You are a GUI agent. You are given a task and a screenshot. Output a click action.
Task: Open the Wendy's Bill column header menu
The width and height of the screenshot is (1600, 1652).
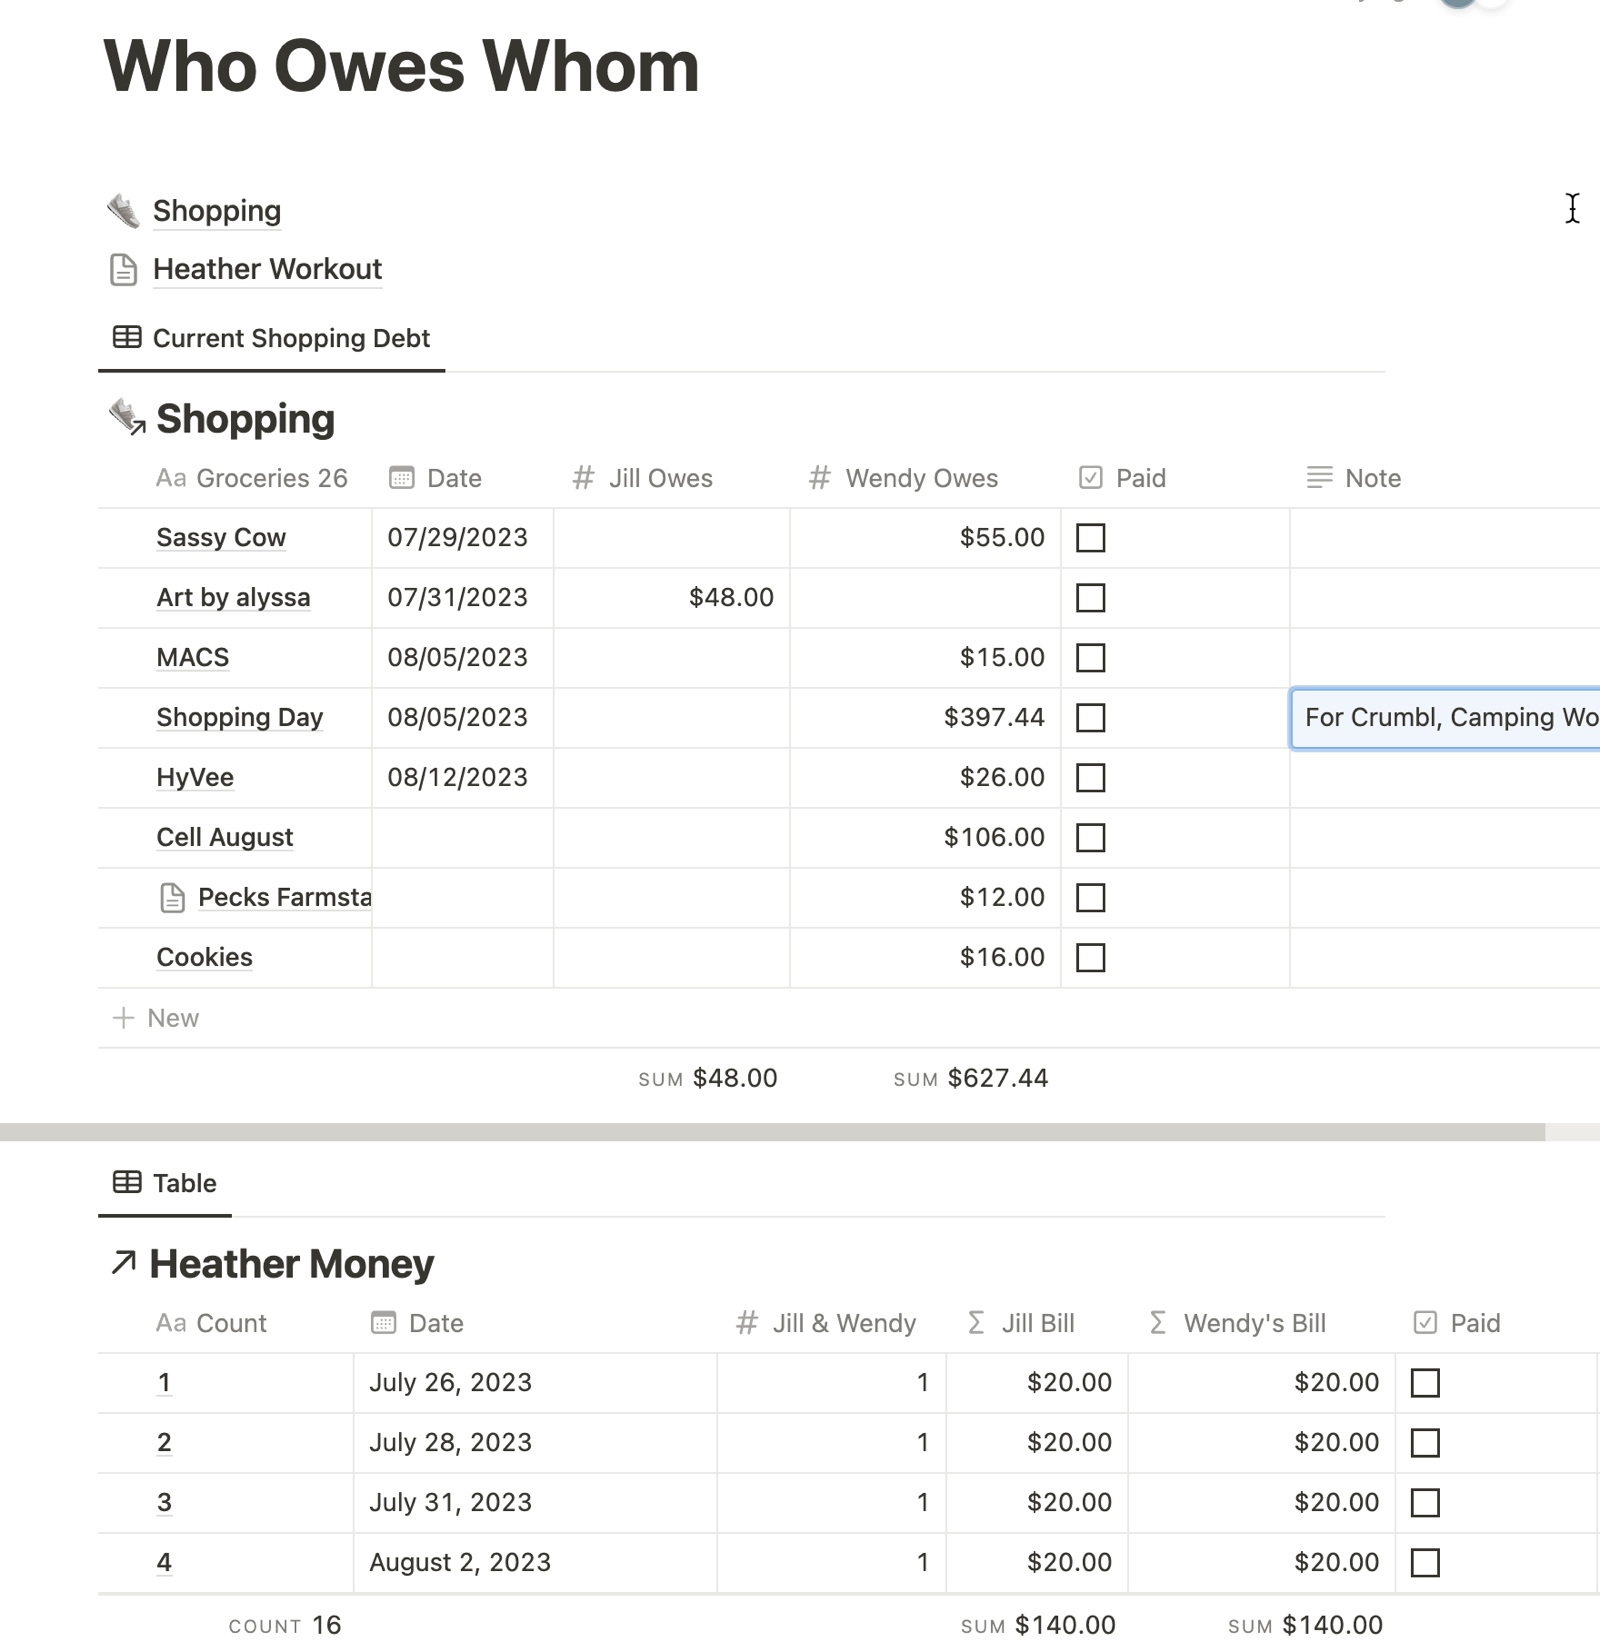pyautogui.click(x=1253, y=1324)
